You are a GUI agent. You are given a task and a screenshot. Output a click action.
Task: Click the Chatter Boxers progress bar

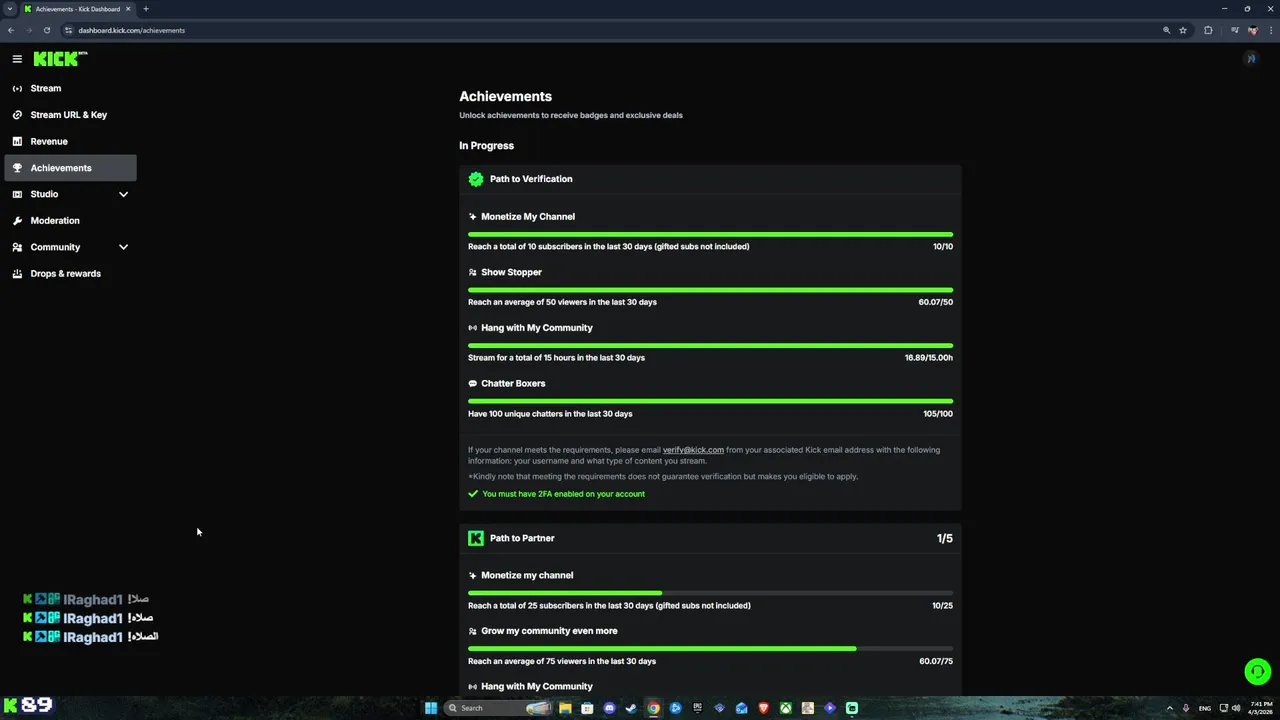click(710, 401)
